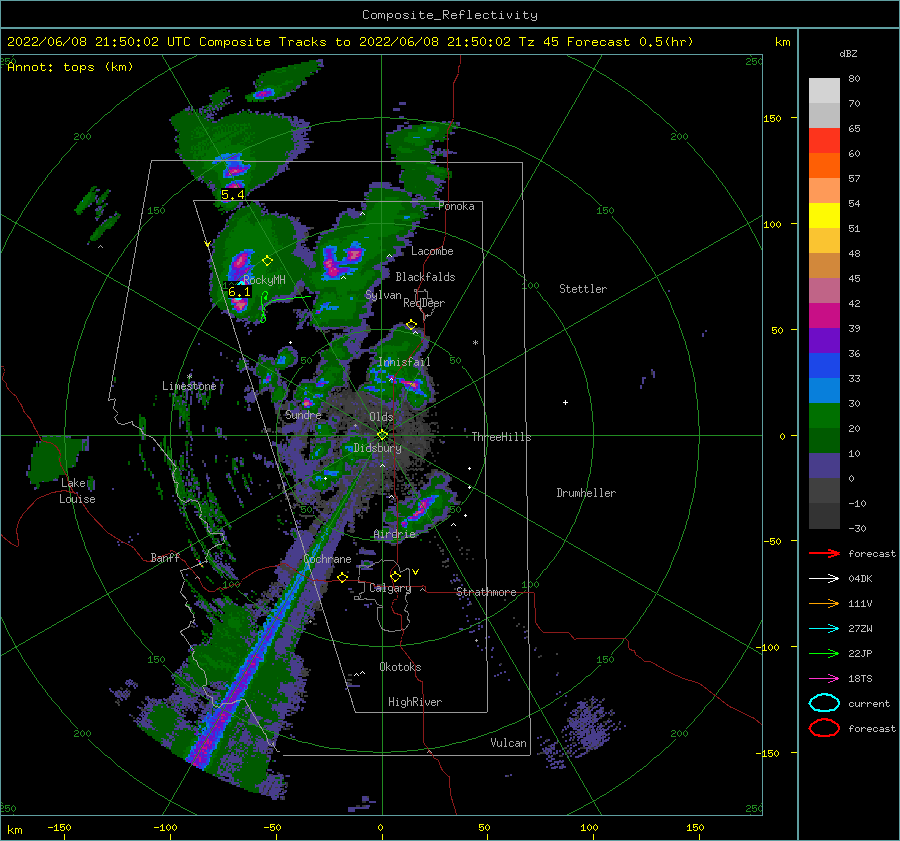Click the Didsbury town label

coord(378,448)
